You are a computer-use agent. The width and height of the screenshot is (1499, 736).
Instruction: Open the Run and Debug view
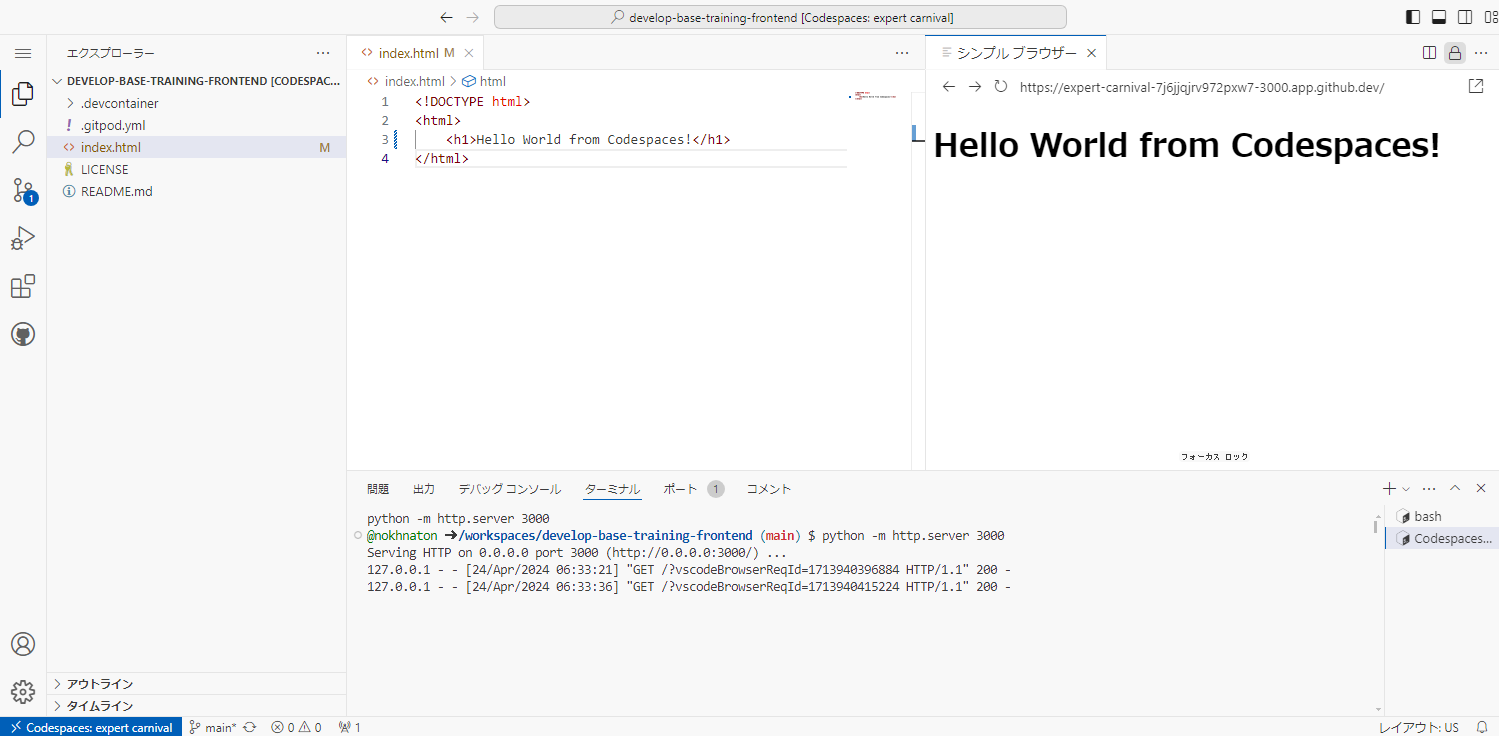click(23, 238)
